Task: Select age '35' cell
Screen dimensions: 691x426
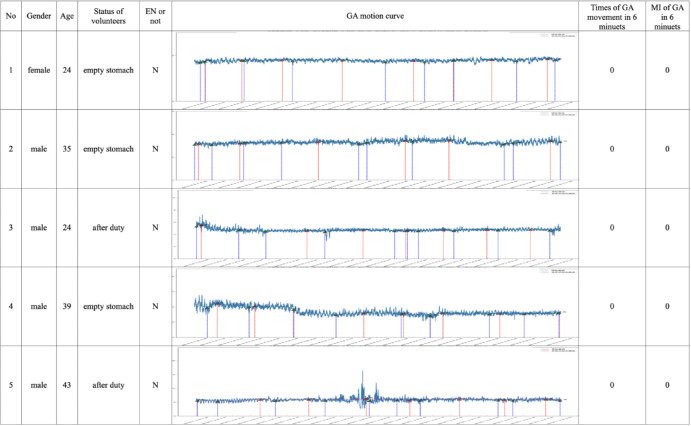Action: click(x=67, y=149)
